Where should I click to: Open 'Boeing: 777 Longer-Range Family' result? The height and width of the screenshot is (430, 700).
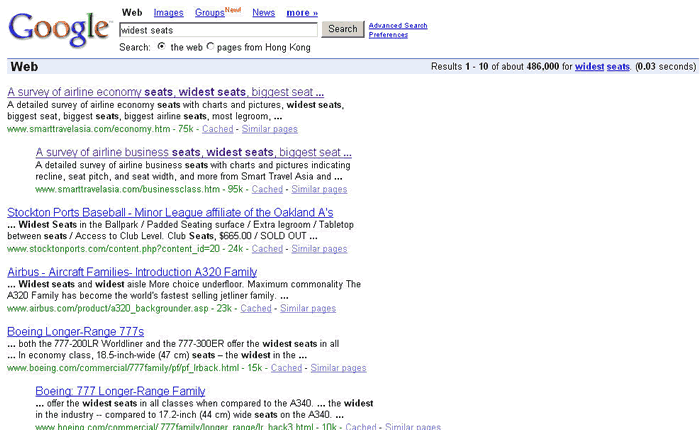120,391
